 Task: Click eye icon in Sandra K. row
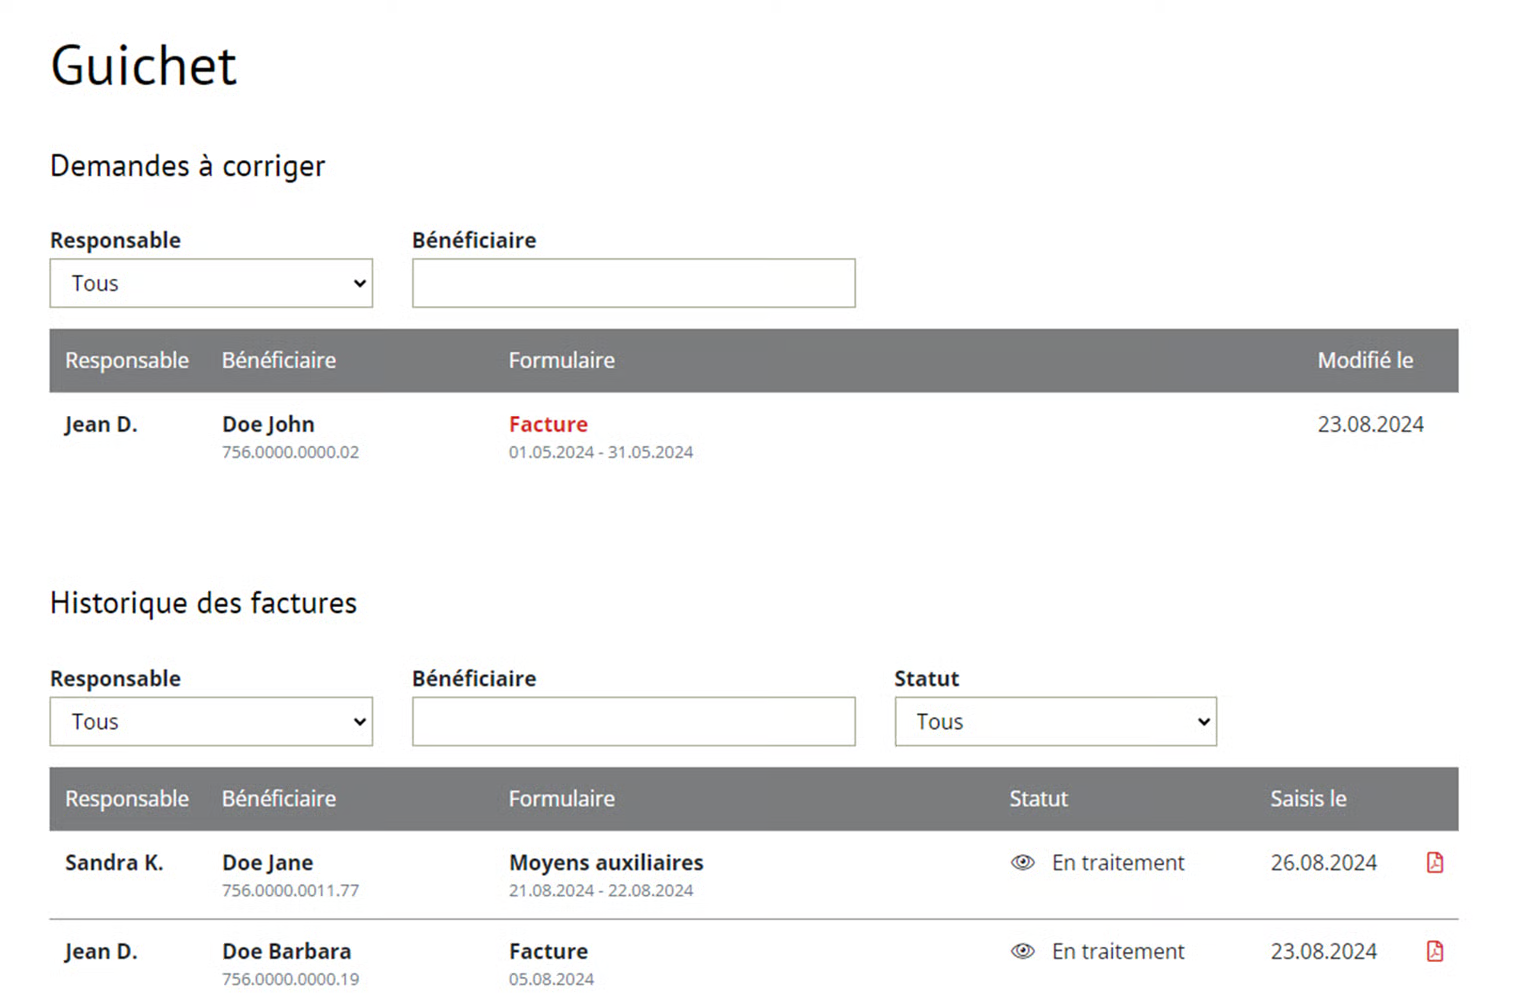(x=1022, y=863)
